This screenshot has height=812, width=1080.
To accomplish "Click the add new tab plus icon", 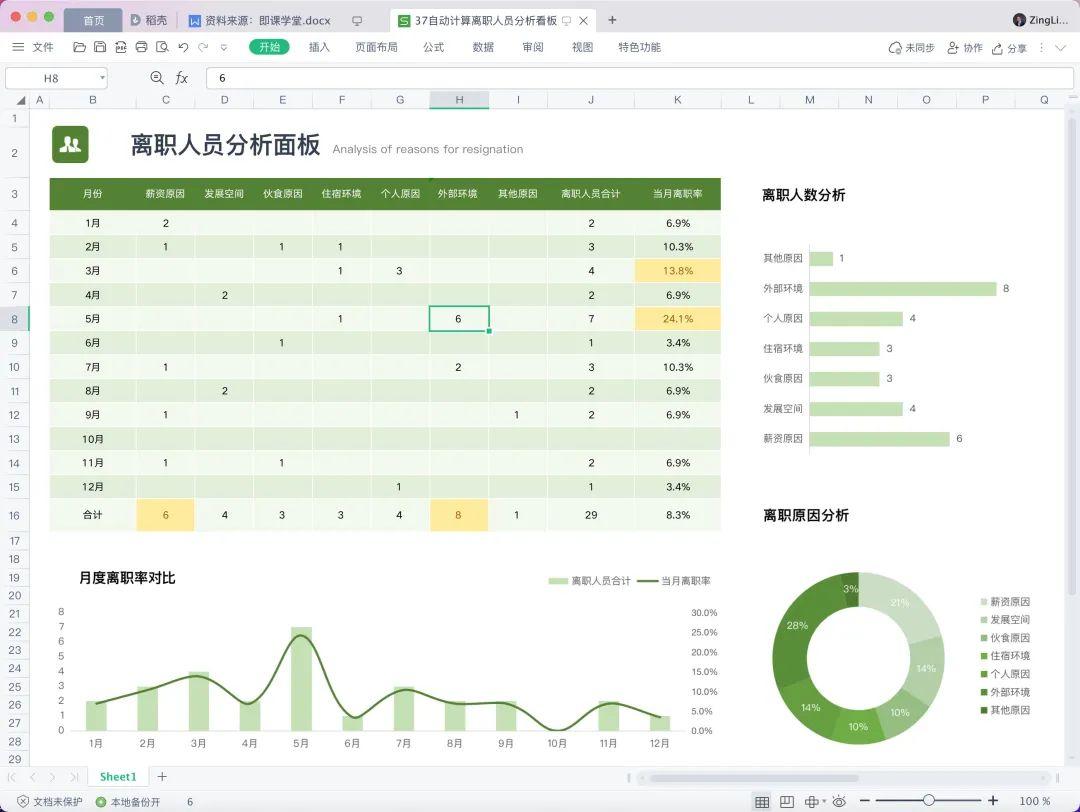I will [612, 20].
